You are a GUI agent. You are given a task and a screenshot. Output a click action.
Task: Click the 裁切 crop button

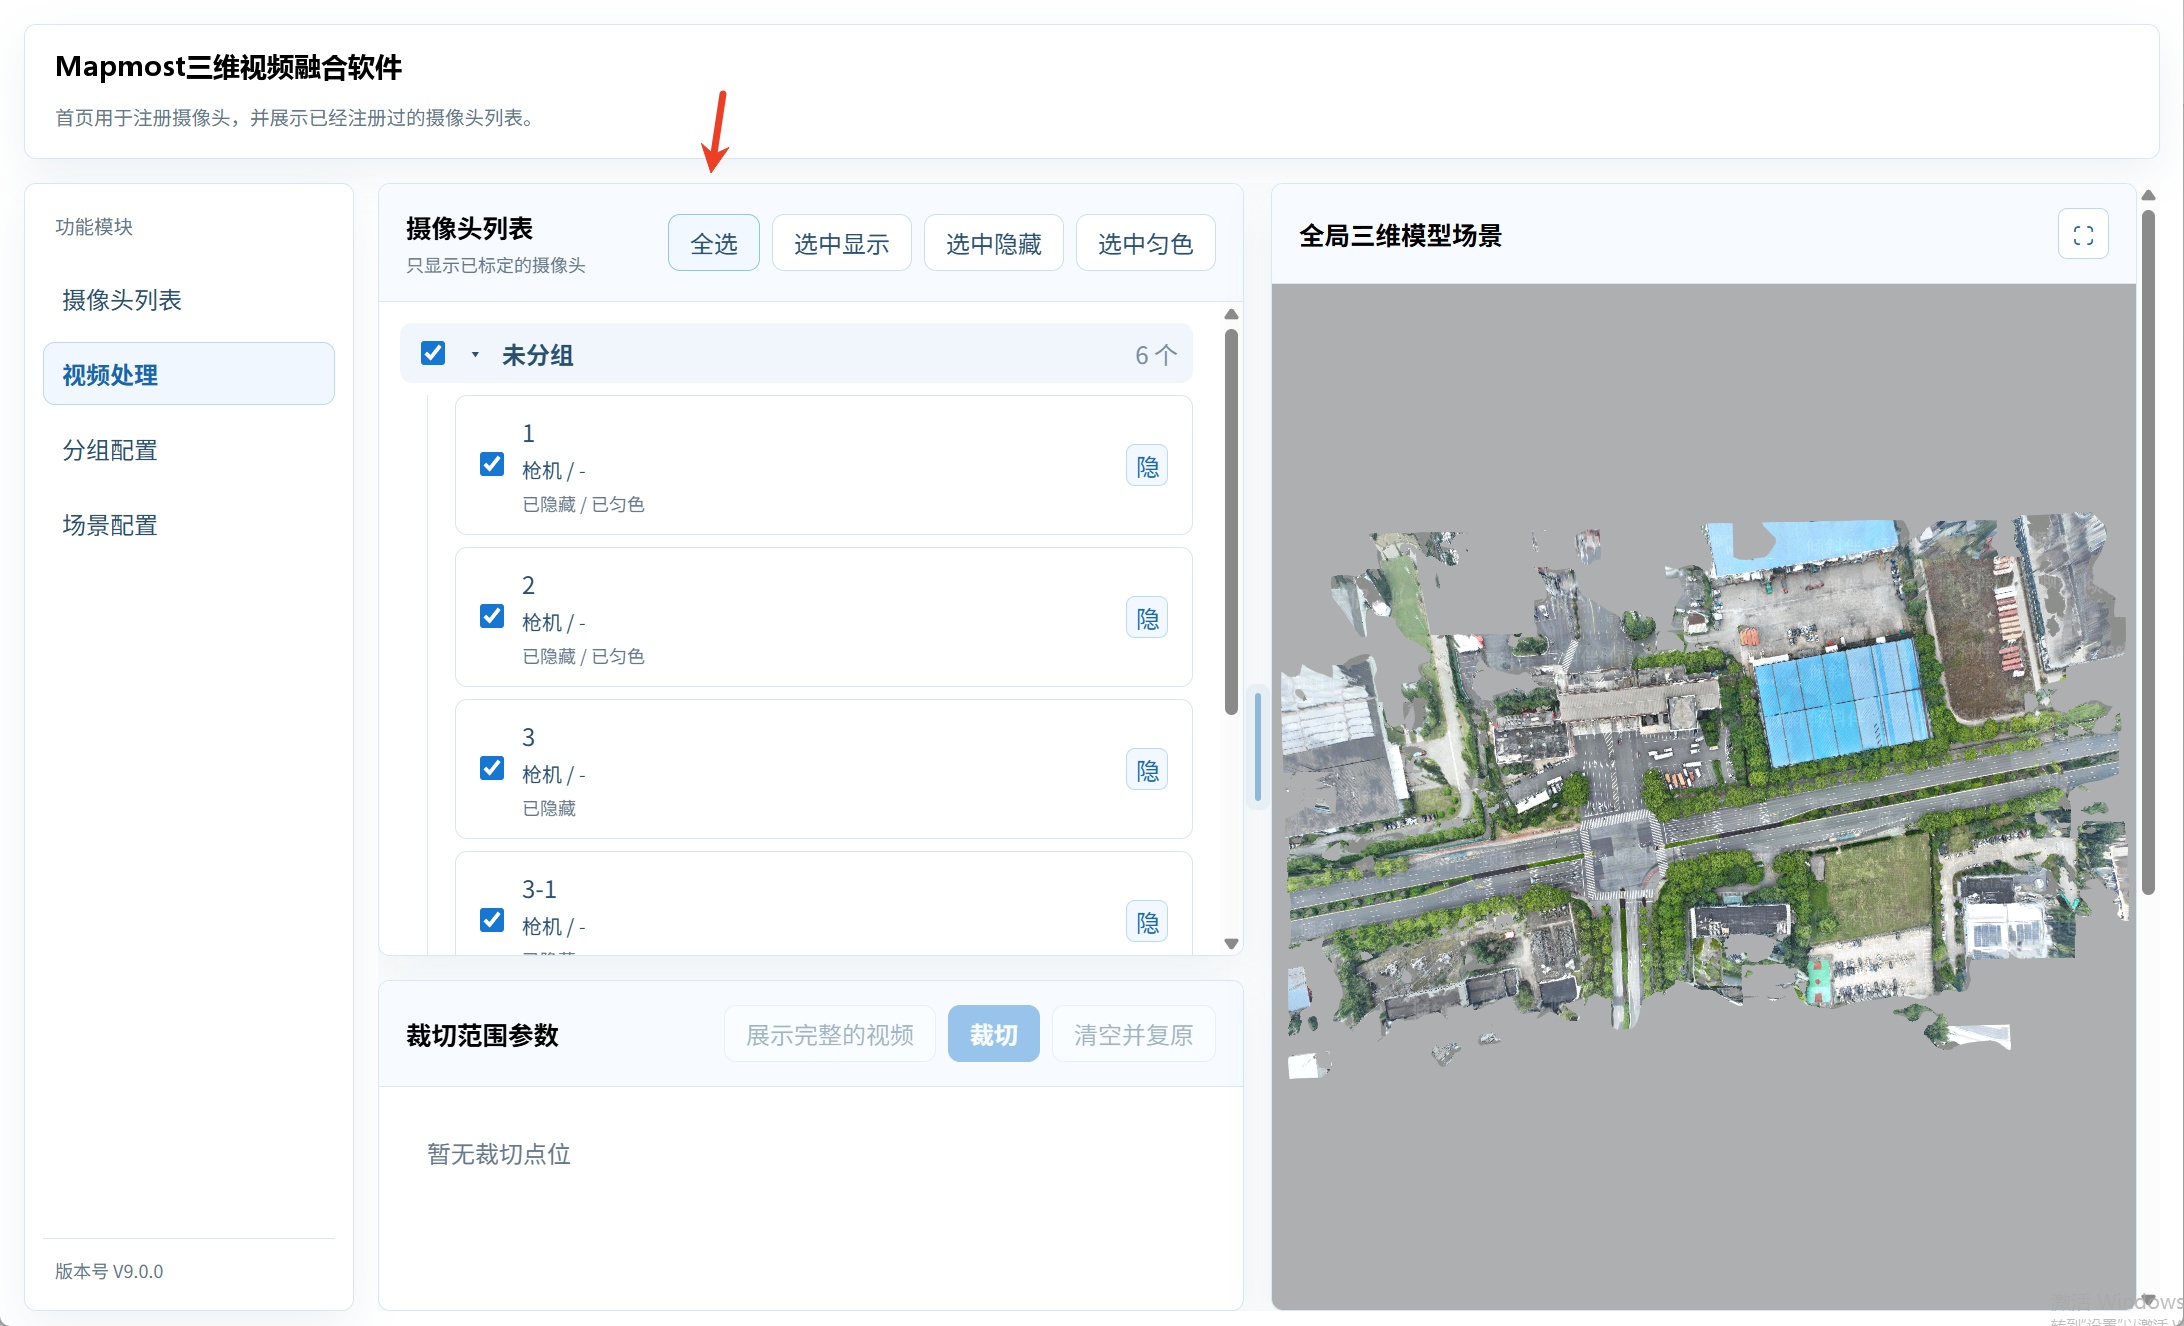(994, 1034)
